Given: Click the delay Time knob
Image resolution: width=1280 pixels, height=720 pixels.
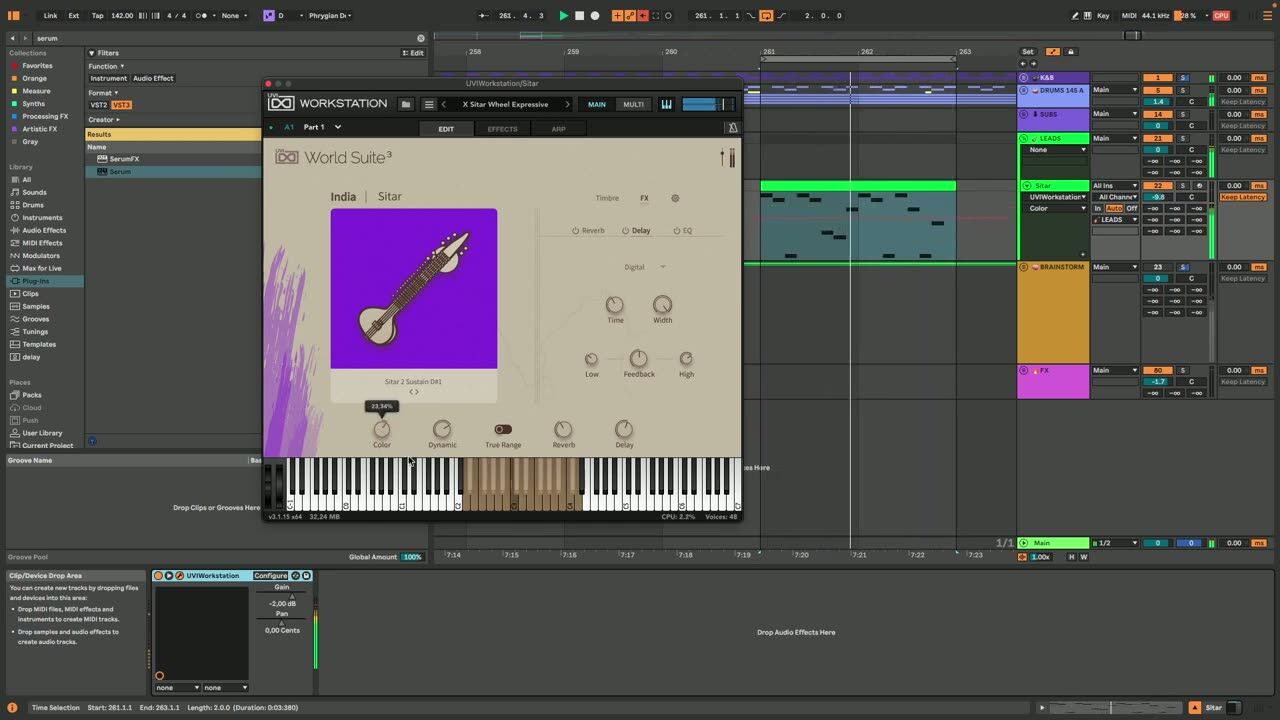Looking at the screenshot, I should [615, 304].
